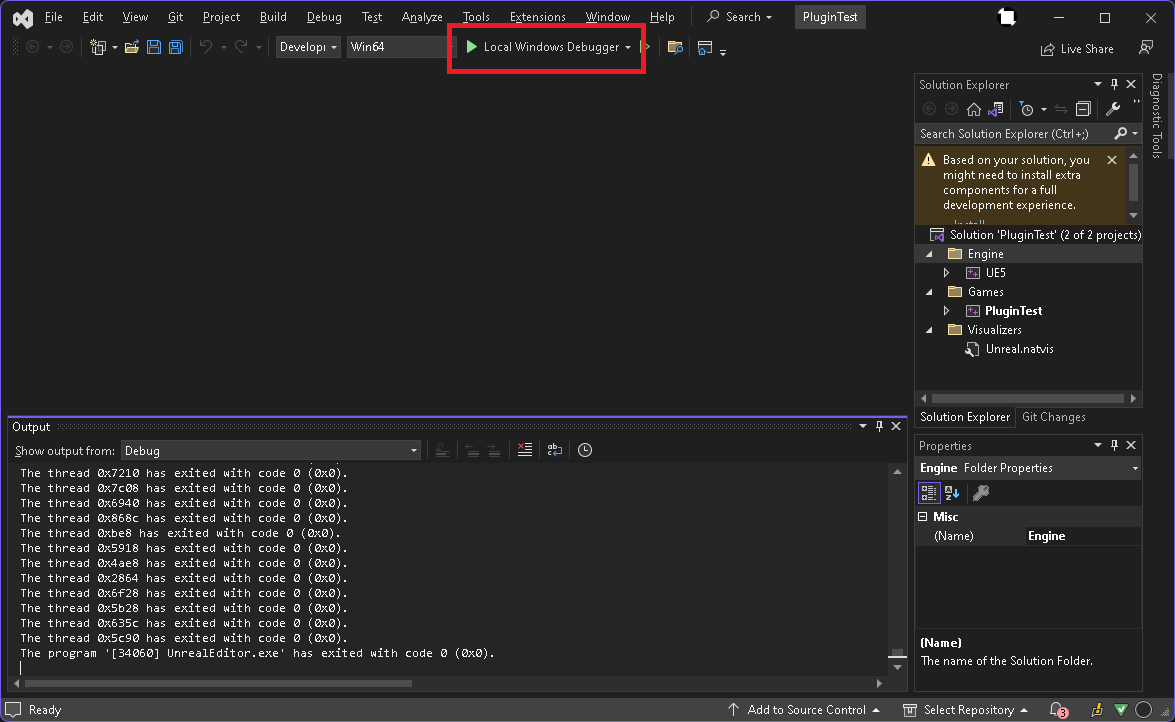Open the Development configuration dropdown
Screen dimensions: 1175x722
click(x=308, y=46)
